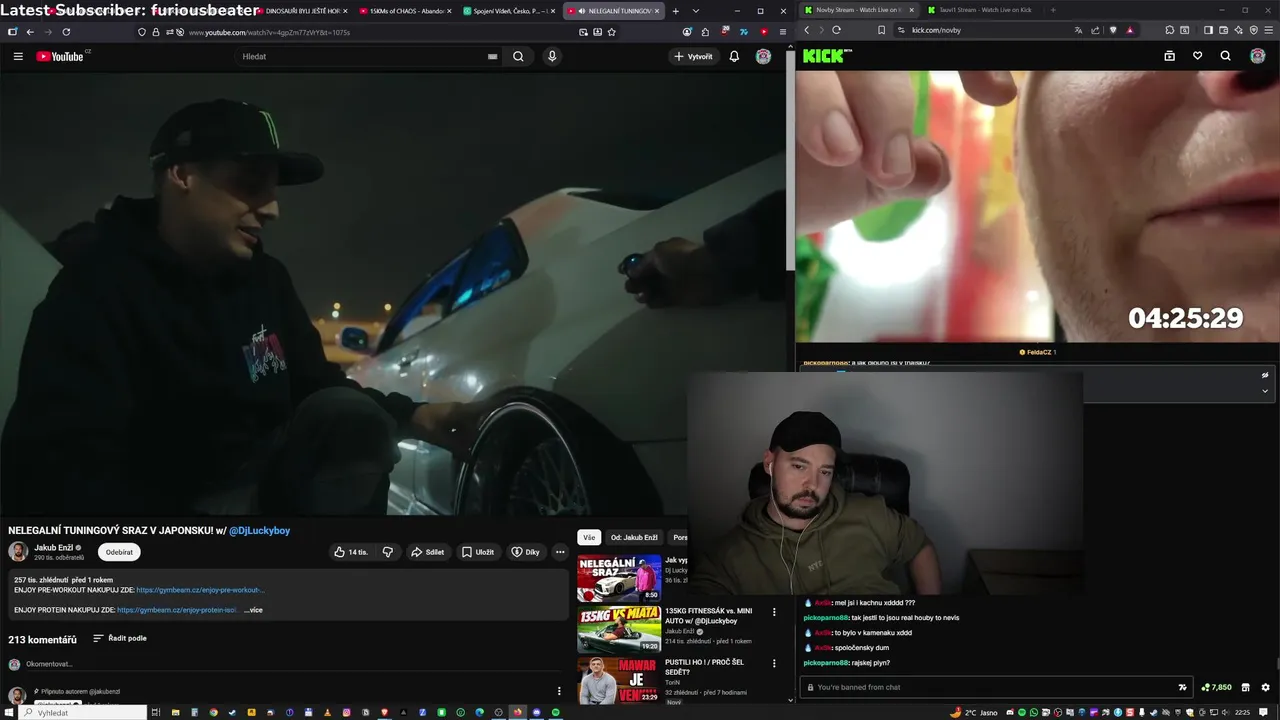Select the Od: Jakub Enžl chip
Viewport: 1280px width, 720px height.
634,537
